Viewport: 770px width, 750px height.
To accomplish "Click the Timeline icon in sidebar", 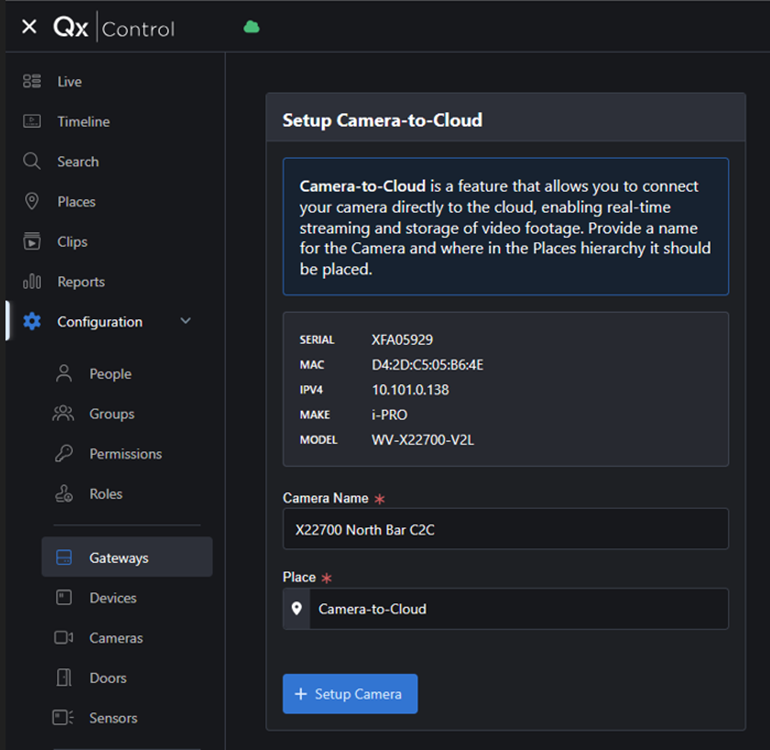I will (x=32, y=121).
